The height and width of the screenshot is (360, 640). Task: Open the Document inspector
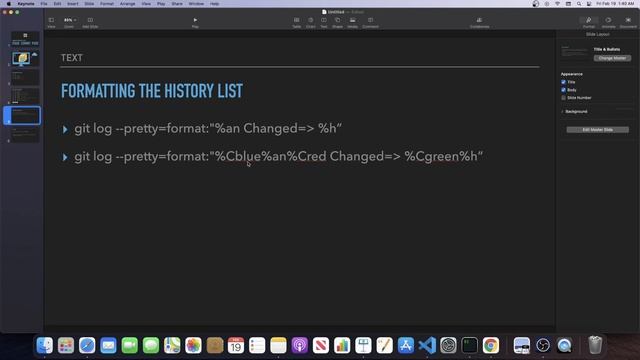(x=628, y=22)
